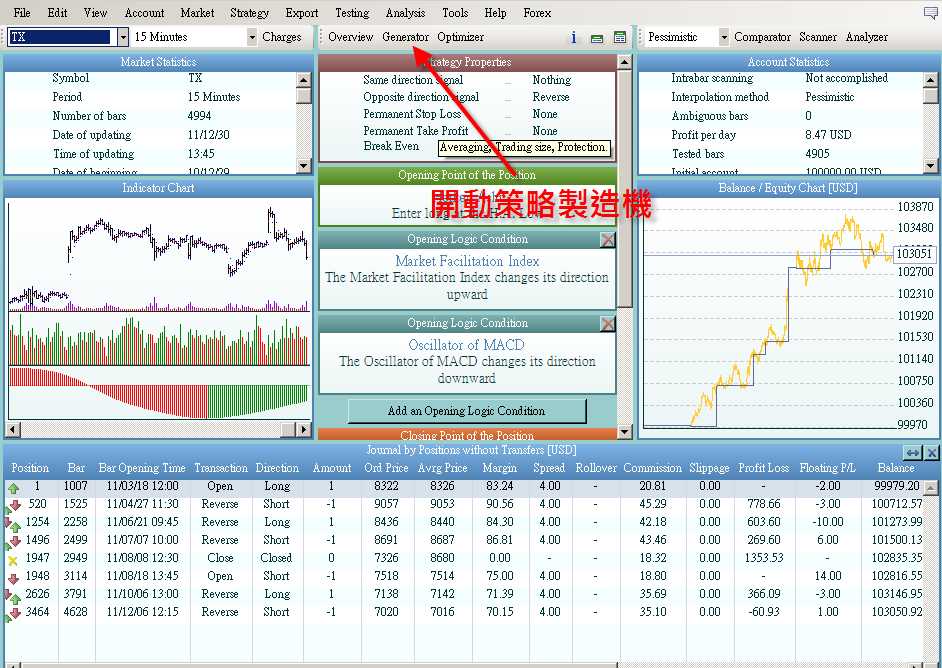Click the Closing Point of the Position header

click(x=467, y=434)
